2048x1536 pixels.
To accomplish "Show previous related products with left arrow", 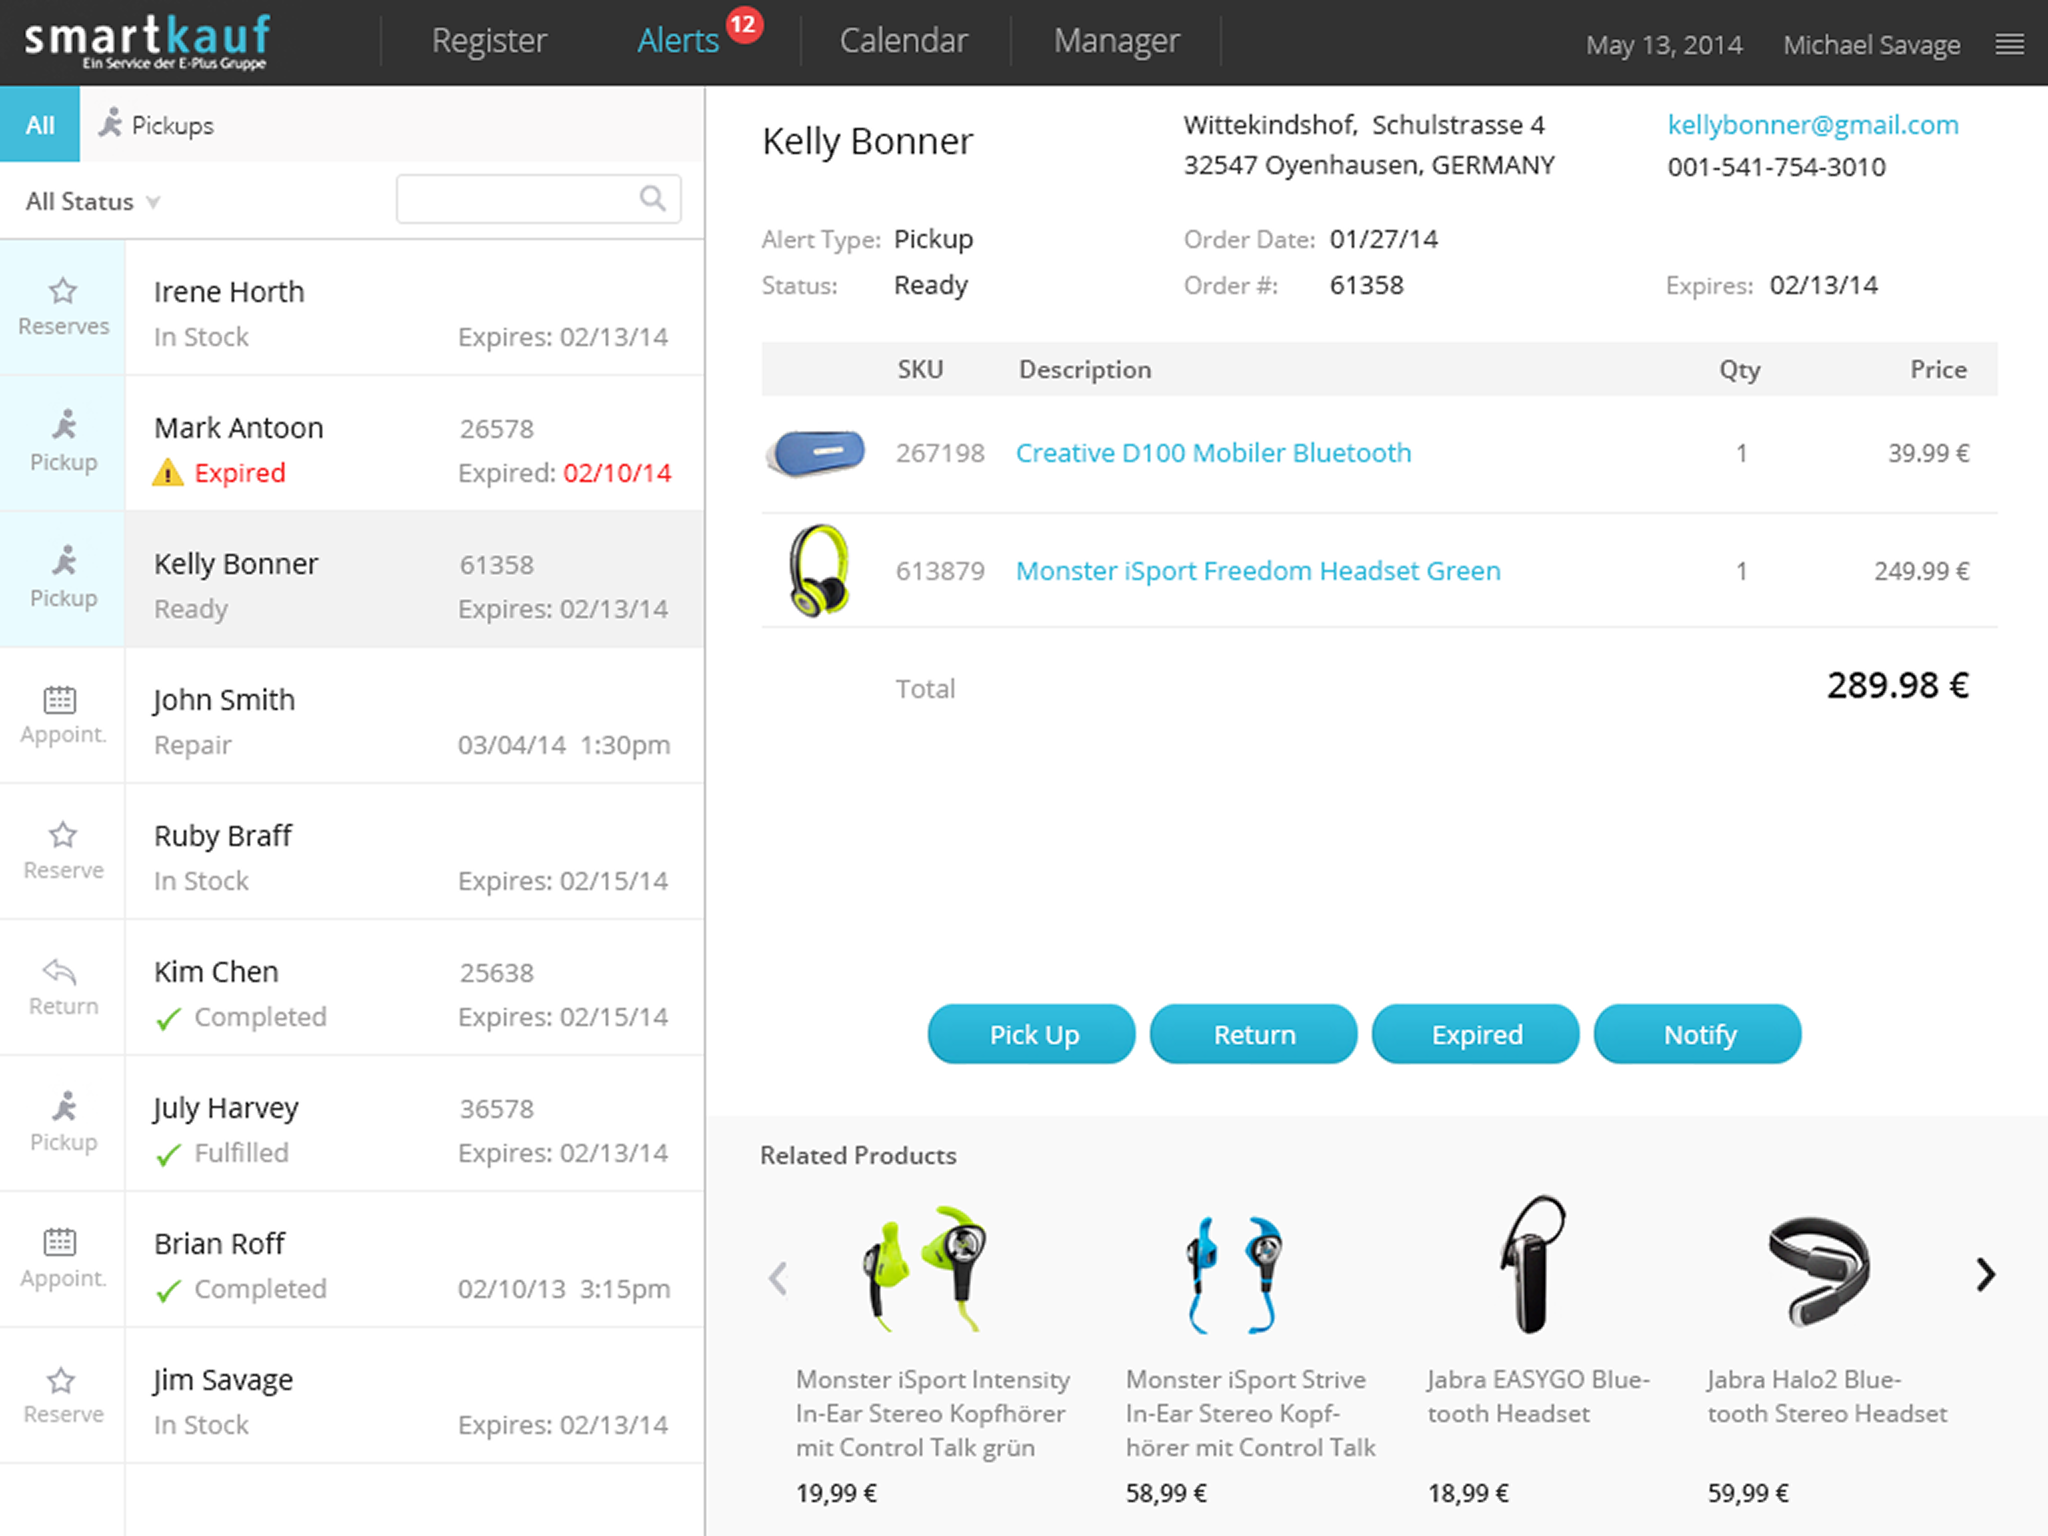I will (x=778, y=1277).
